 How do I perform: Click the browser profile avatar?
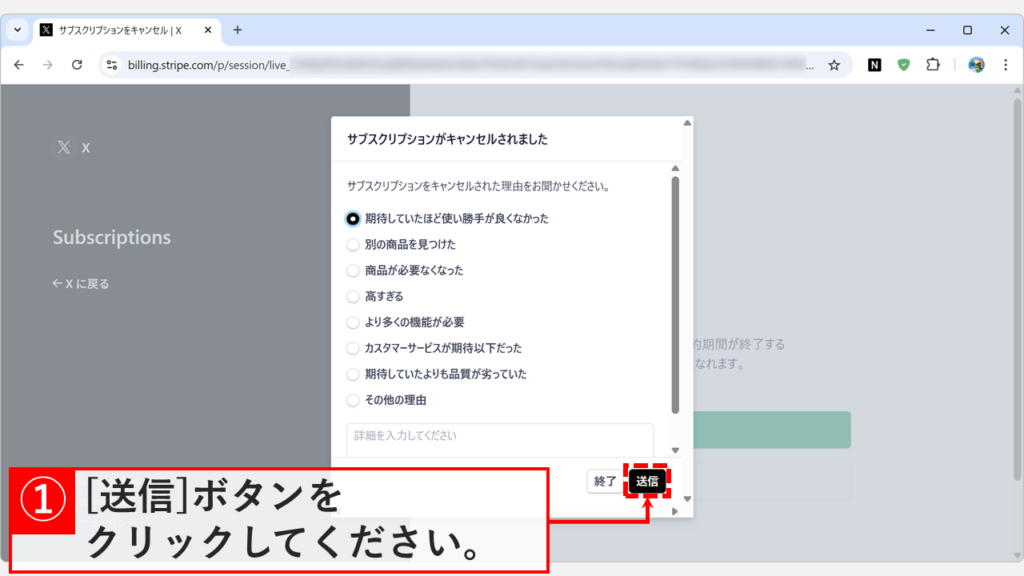973,64
